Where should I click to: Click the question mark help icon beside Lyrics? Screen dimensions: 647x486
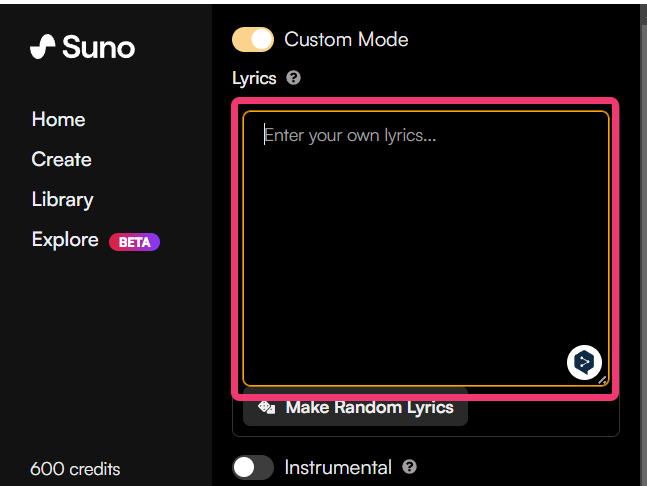click(x=293, y=77)
